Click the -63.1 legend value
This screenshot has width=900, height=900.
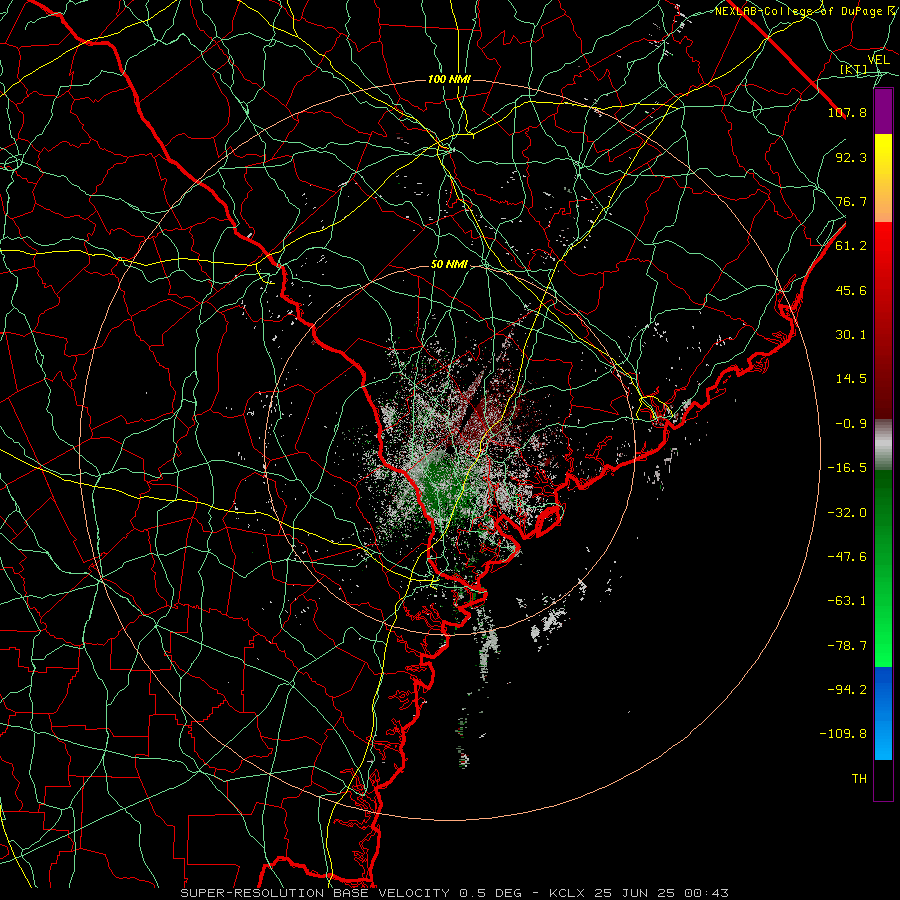coord(847,601)
